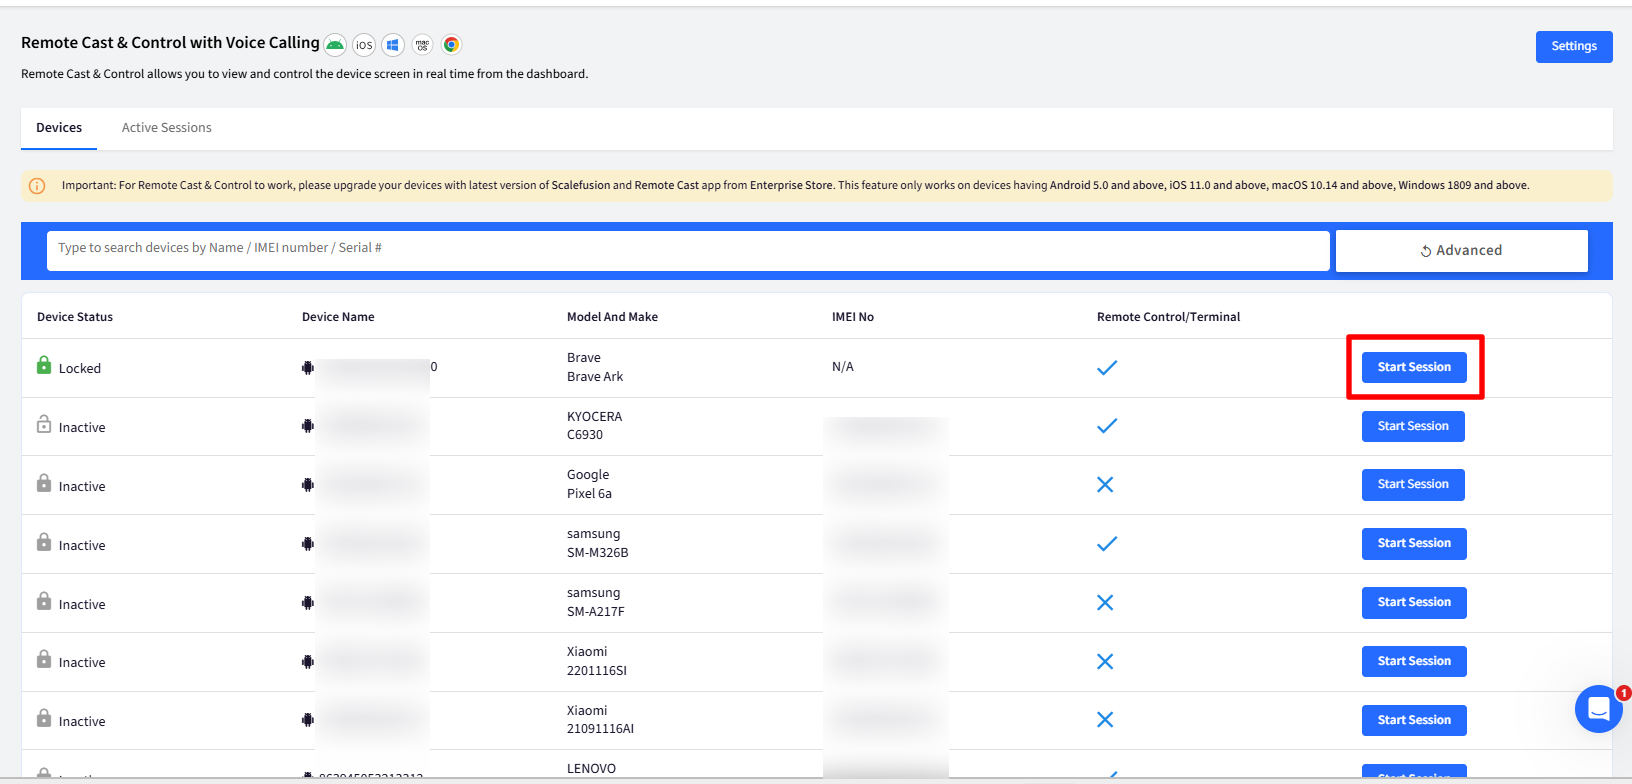Click the Android icon in the Brave Ark row
This screenshot has height=784, width=1632.
tap(308, 367)
